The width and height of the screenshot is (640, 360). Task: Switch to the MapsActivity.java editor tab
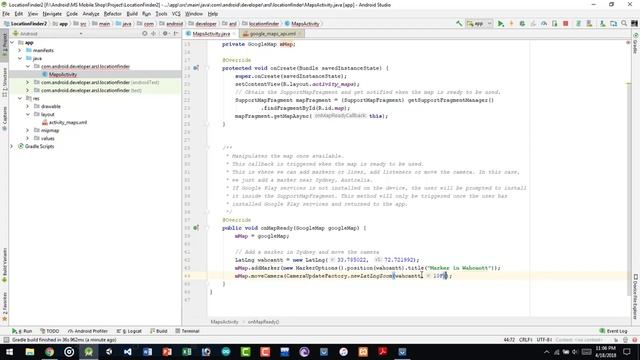point(211,33)
